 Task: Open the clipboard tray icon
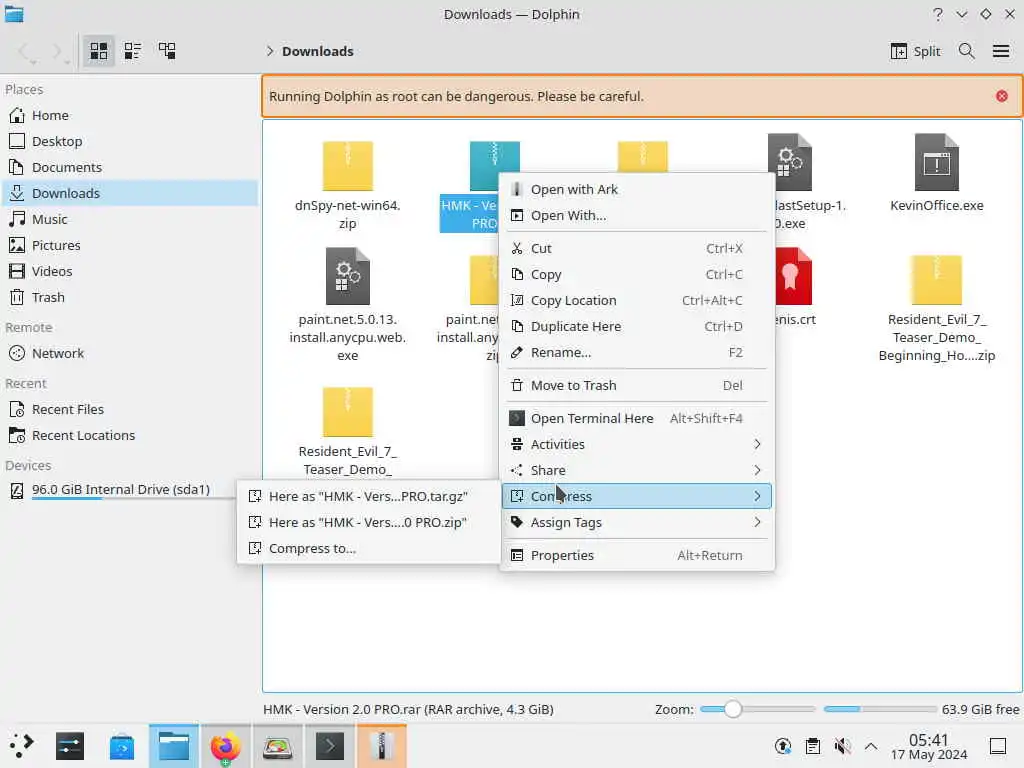coord(813,746)
